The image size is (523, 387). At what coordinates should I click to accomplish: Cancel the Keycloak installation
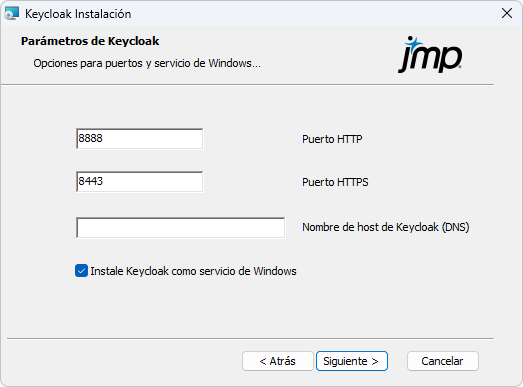coord(443,361)
